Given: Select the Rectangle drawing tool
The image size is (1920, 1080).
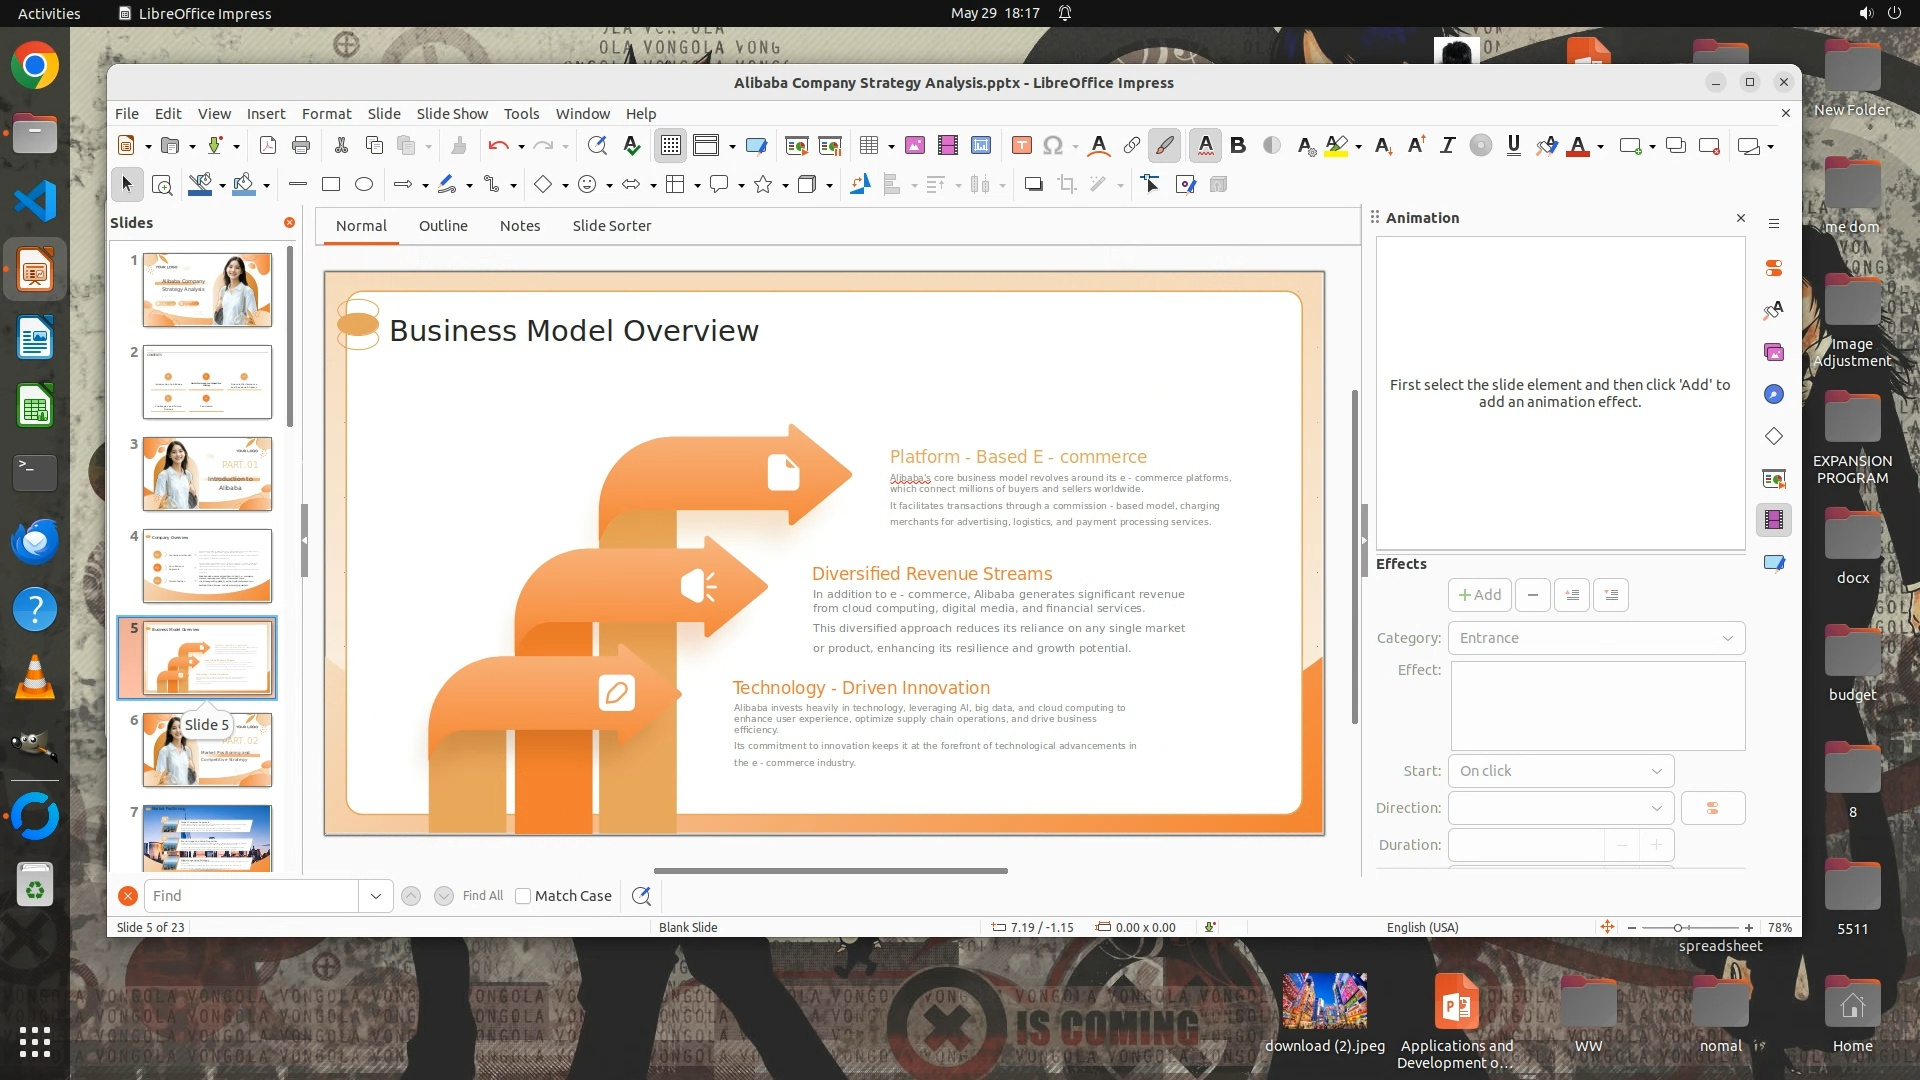Looking at the screenshot, I should click(331, 184).
